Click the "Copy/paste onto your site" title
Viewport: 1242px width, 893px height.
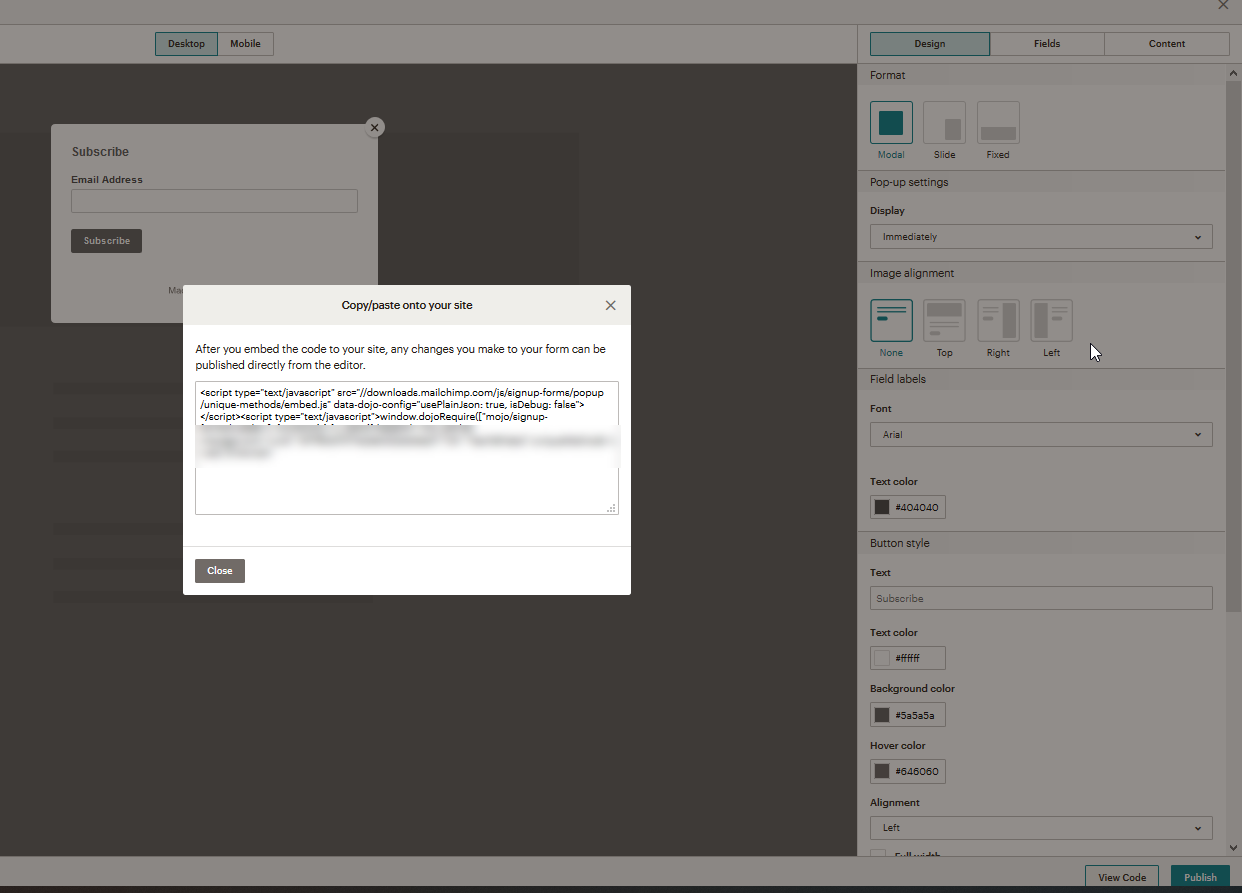[407, 305]
